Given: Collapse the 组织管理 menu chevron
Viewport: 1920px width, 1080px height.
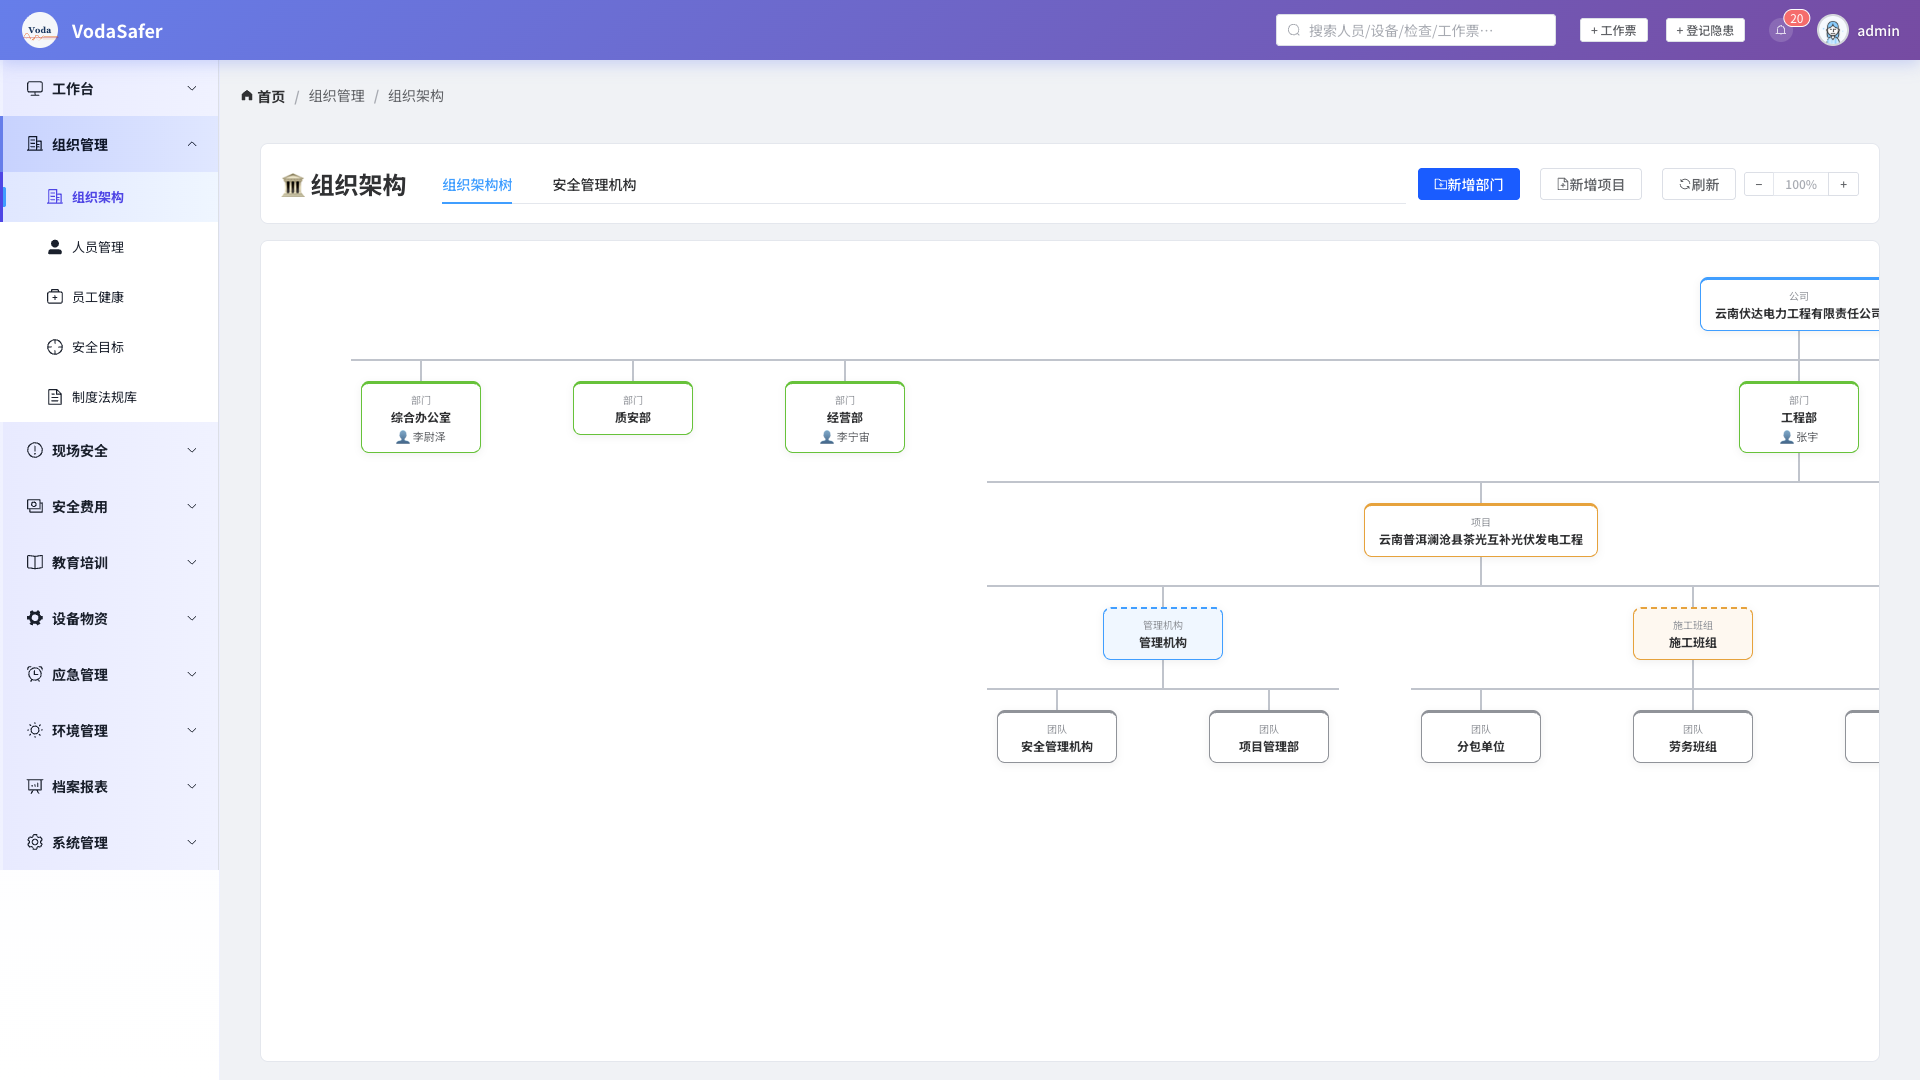Looking at the screenshot, I should coord(192,144).
